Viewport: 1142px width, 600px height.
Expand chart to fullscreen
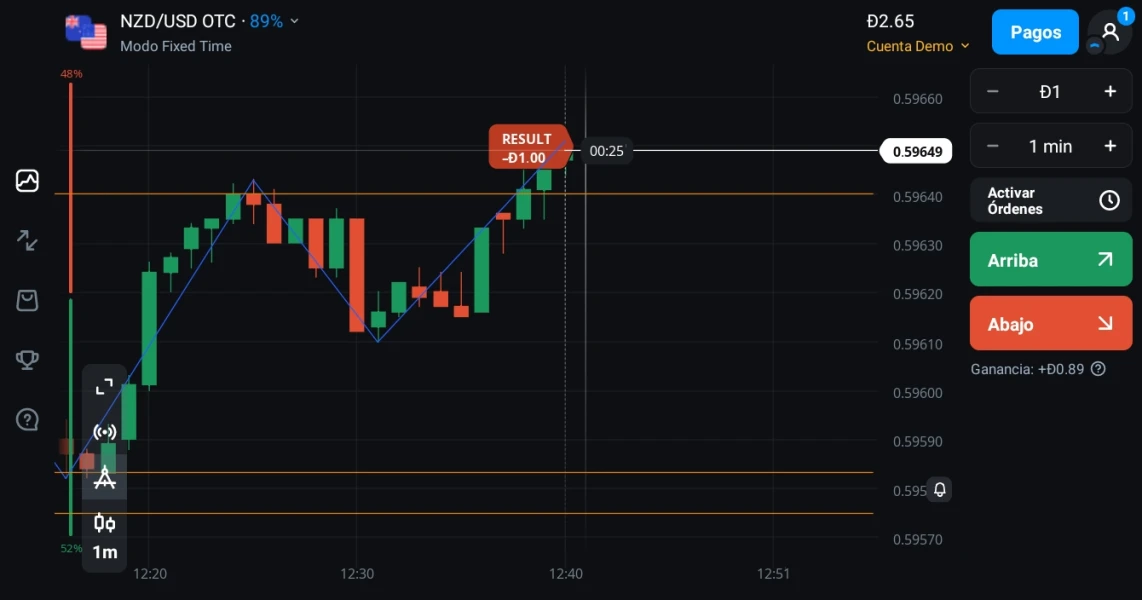(x=104, y=387)
